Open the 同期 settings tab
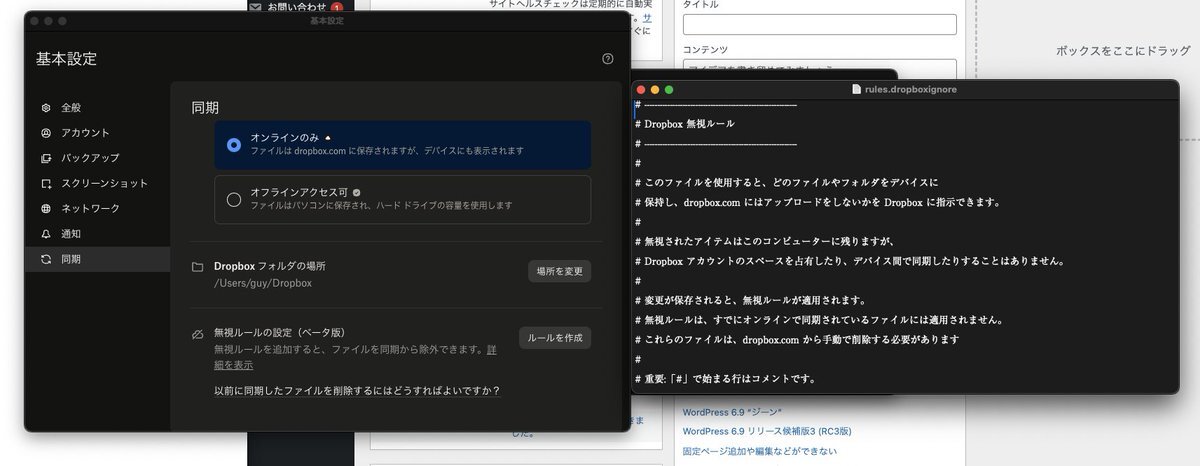 [x=70, y=259]
